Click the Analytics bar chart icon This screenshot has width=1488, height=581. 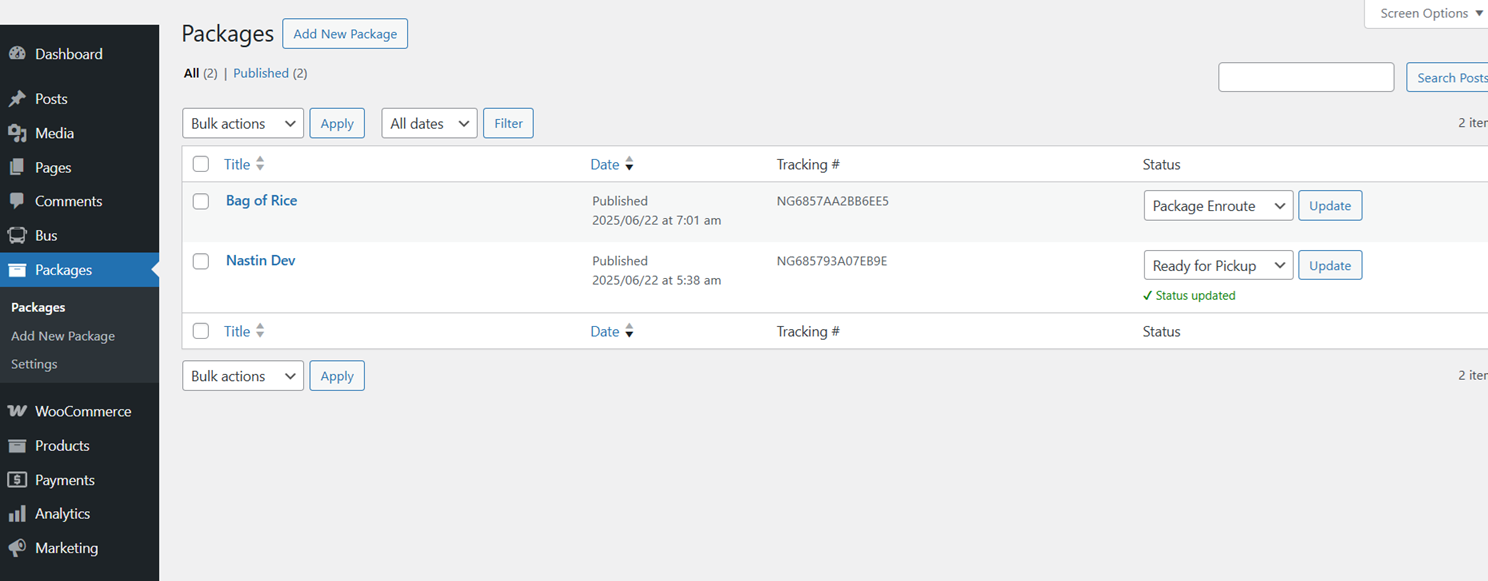click(17, 514)
